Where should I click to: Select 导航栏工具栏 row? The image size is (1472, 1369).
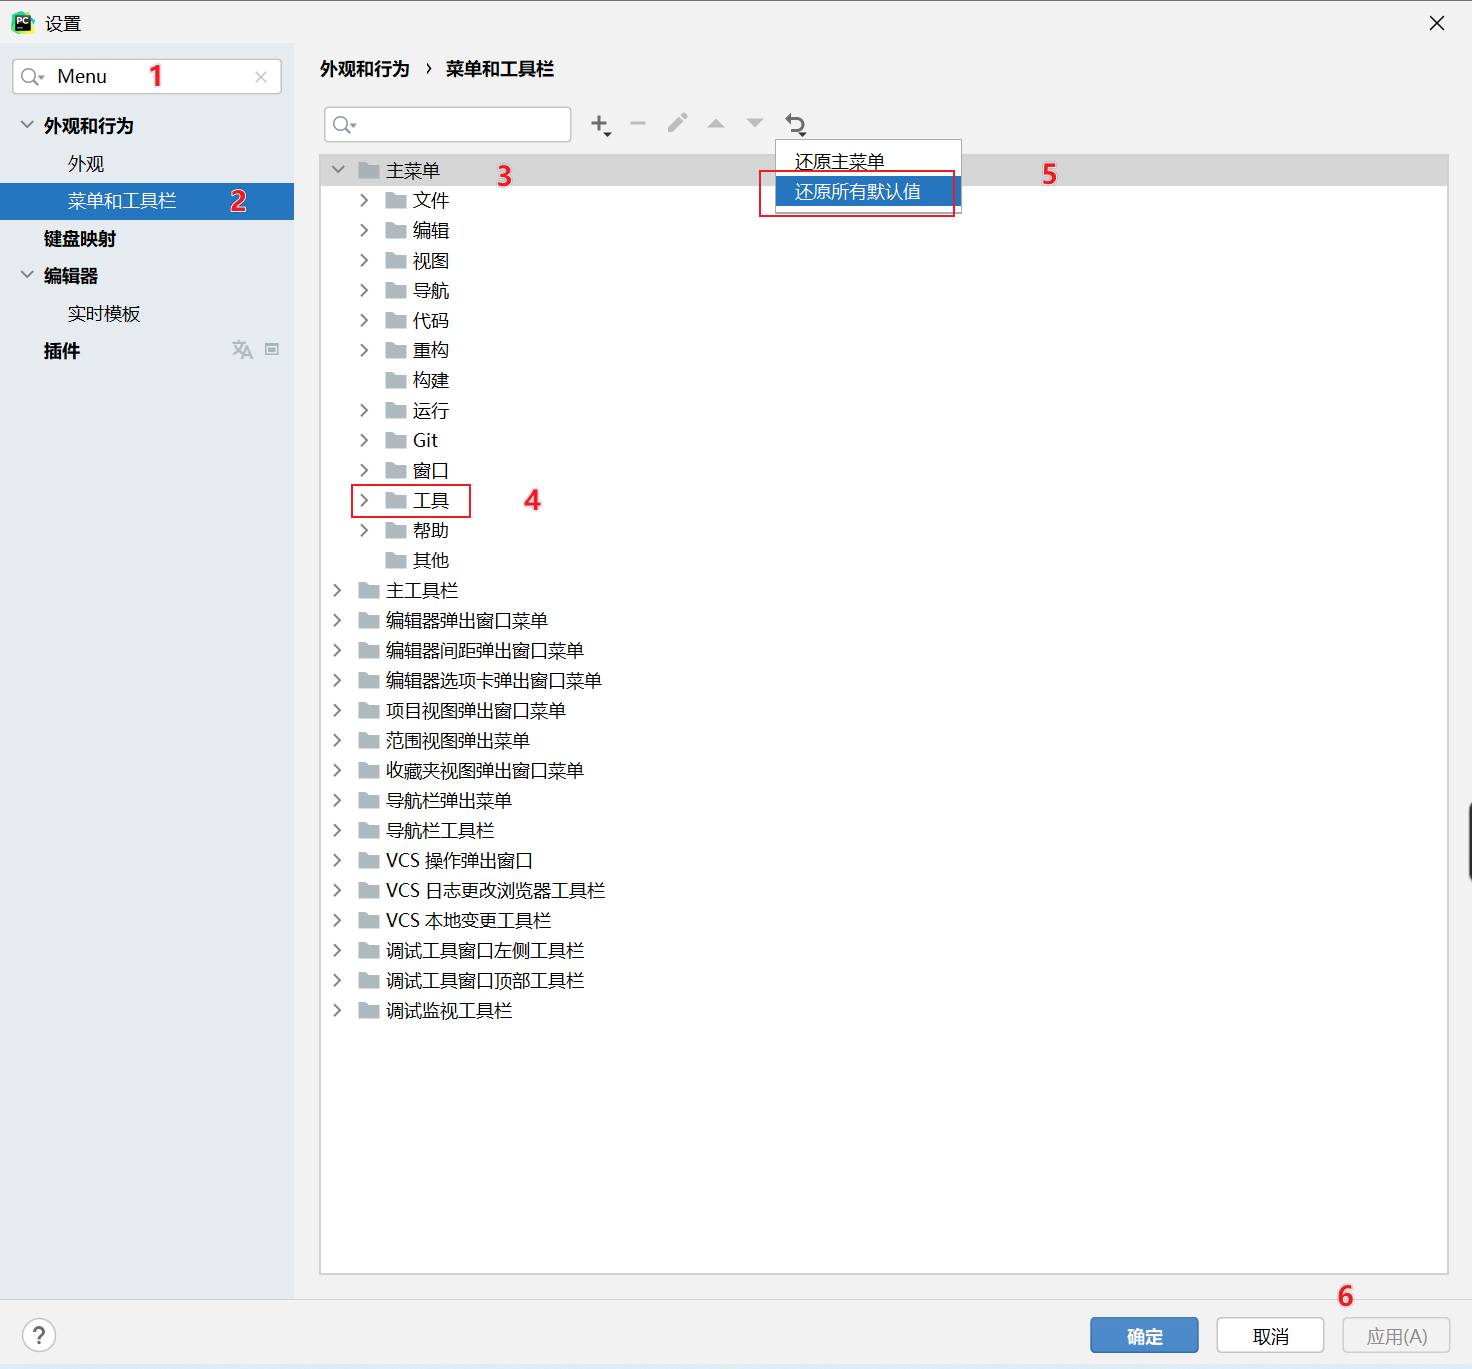(x=884, y=830)
